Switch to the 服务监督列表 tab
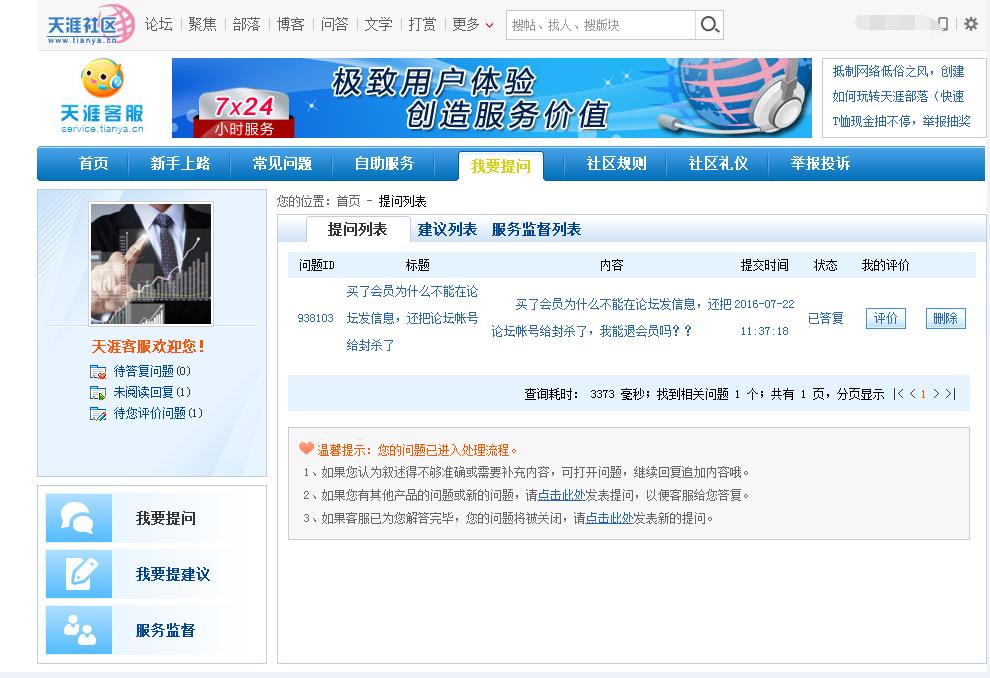The height and width of the screenshot is (678, 990). point(538,229)
